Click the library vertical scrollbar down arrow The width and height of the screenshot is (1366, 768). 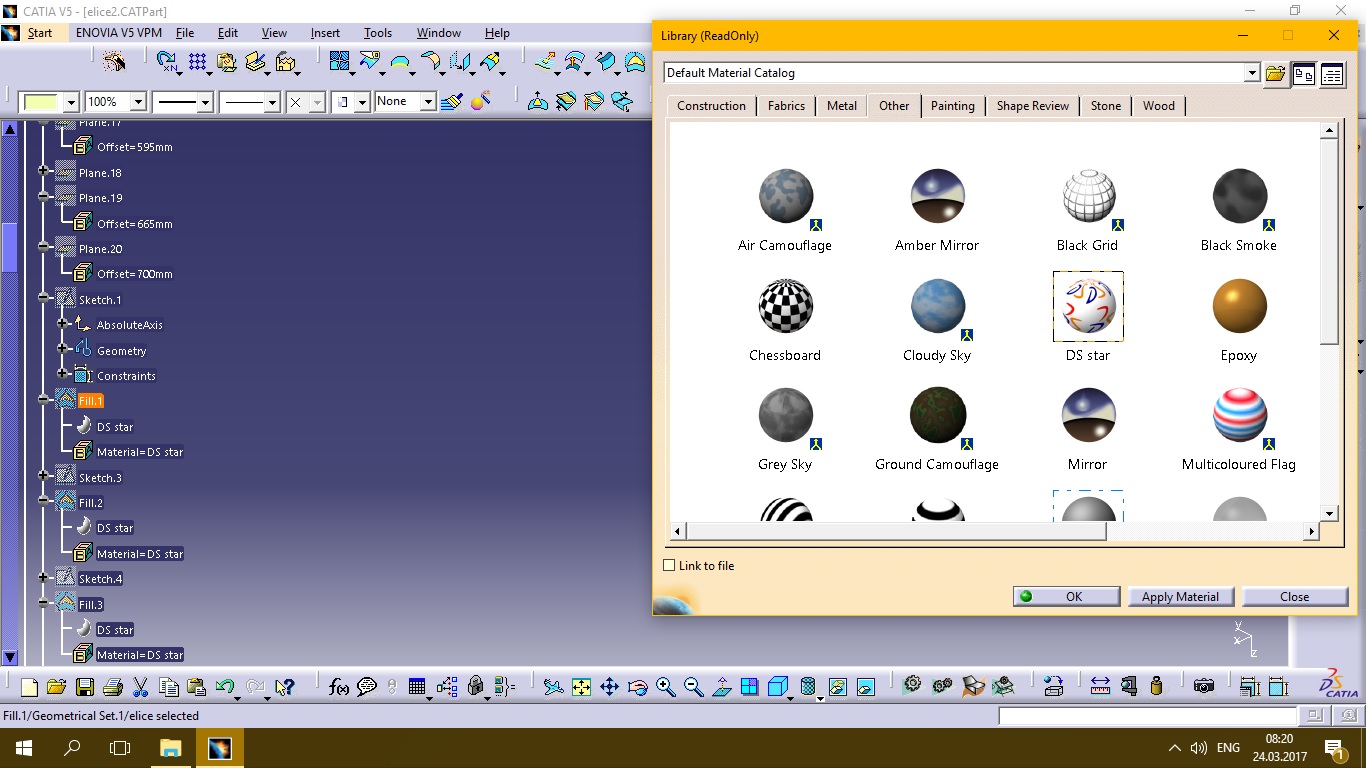[x=1329, y=513]
